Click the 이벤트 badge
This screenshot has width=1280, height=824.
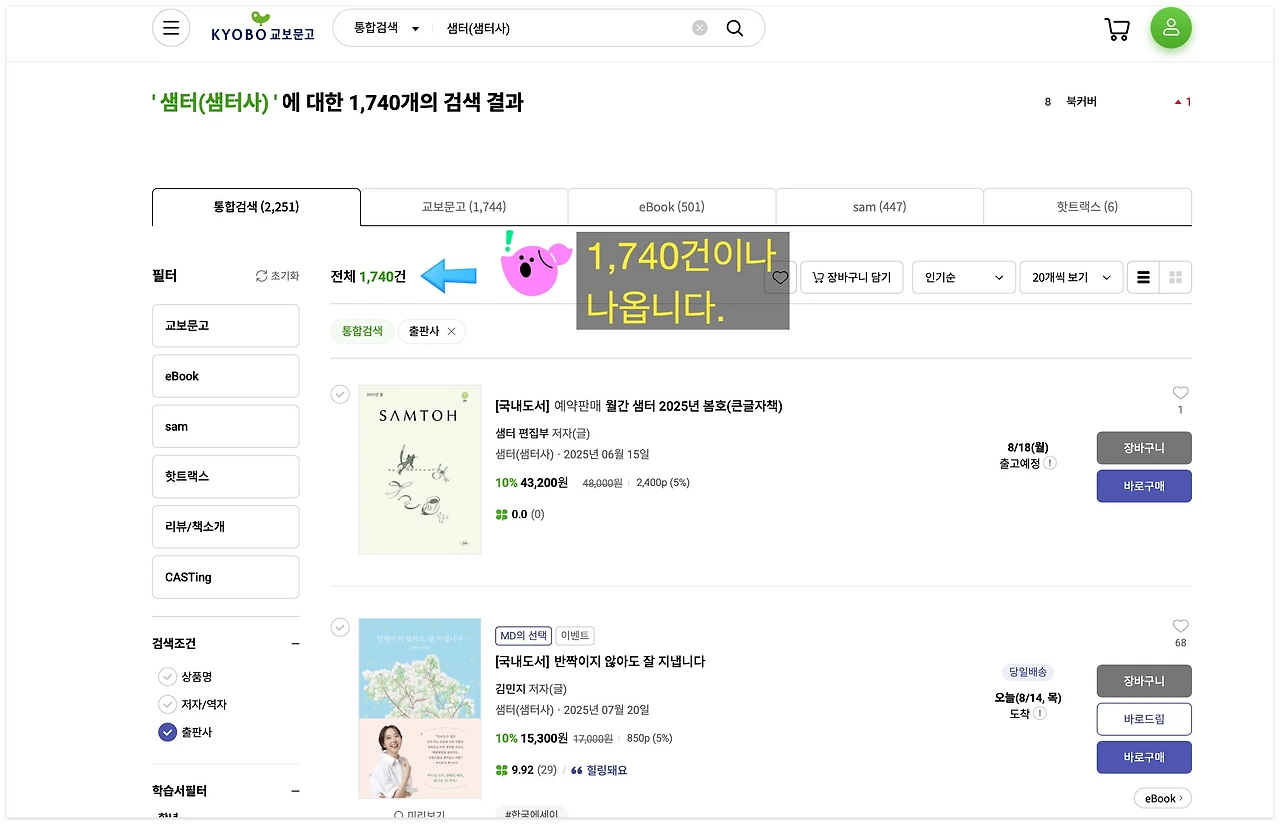[x=575, y=635]
